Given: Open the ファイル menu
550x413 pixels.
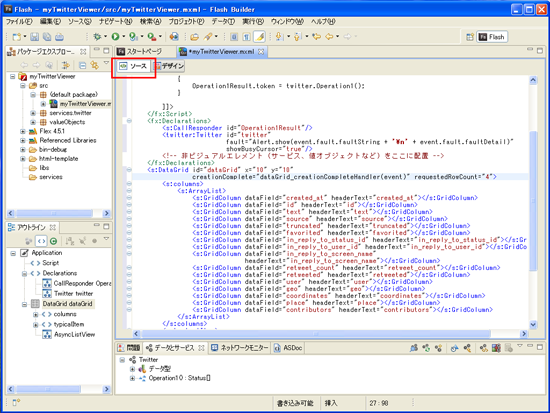Looking at the screenshot, I should (x=19, y=21).
